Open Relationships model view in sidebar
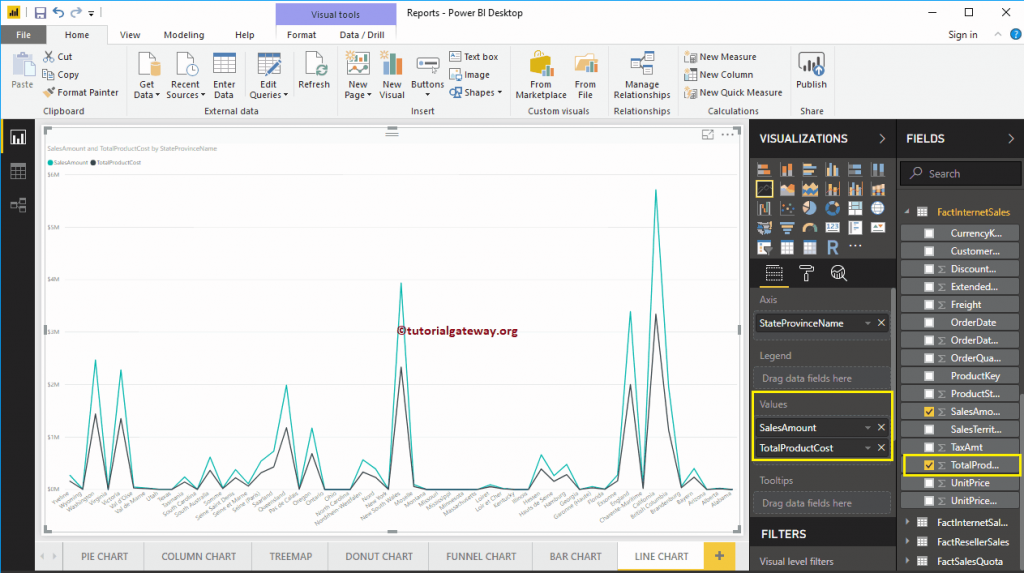Screen dimensions: 1024x573 [18, 205]
